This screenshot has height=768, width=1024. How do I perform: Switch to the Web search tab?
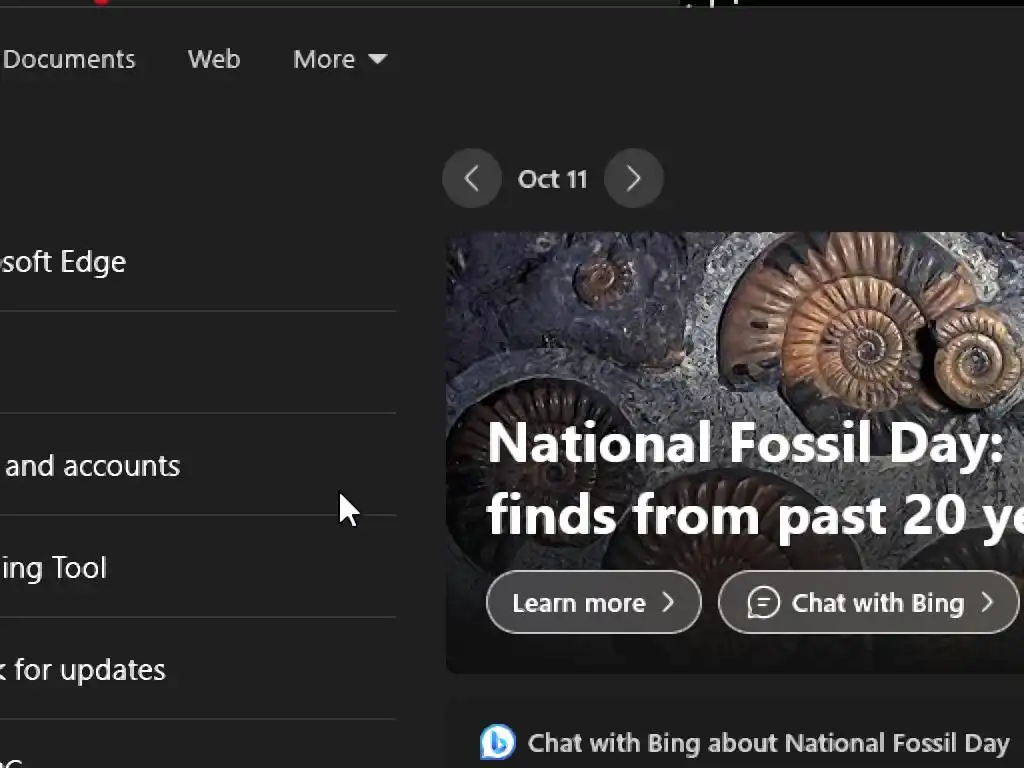214,59
